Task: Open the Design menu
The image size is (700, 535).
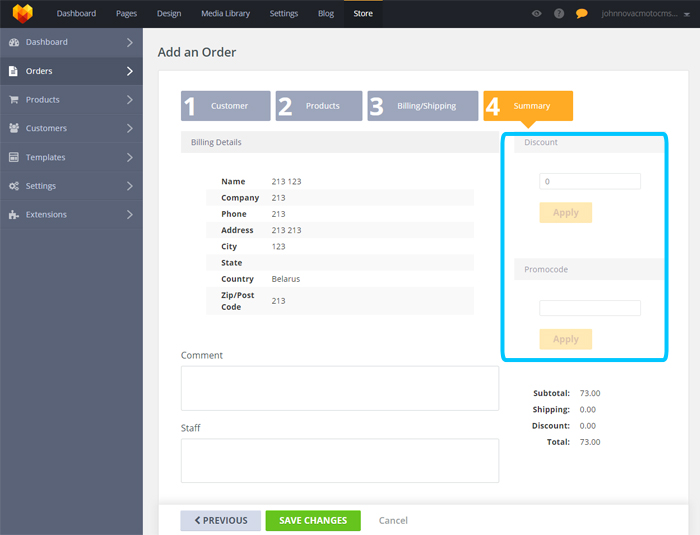Action: point(169,13)
